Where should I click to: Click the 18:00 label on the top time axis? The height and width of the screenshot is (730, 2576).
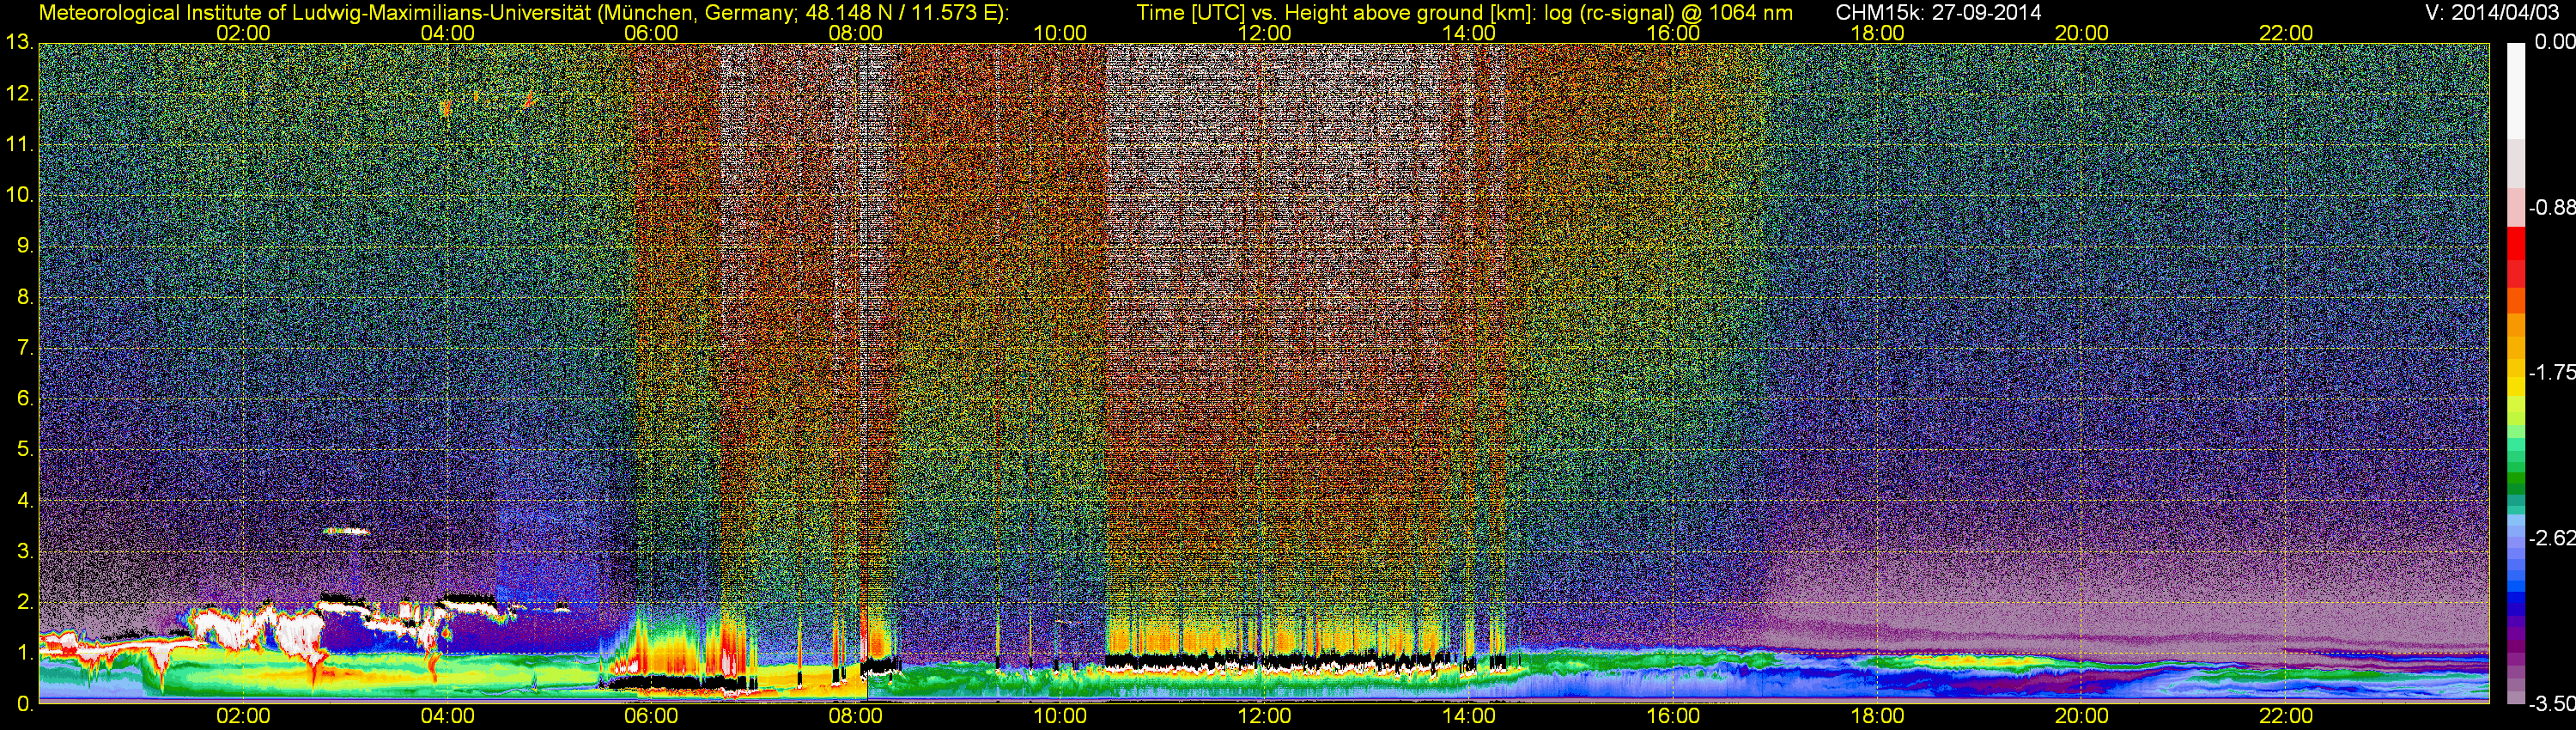click(1877, 33)
